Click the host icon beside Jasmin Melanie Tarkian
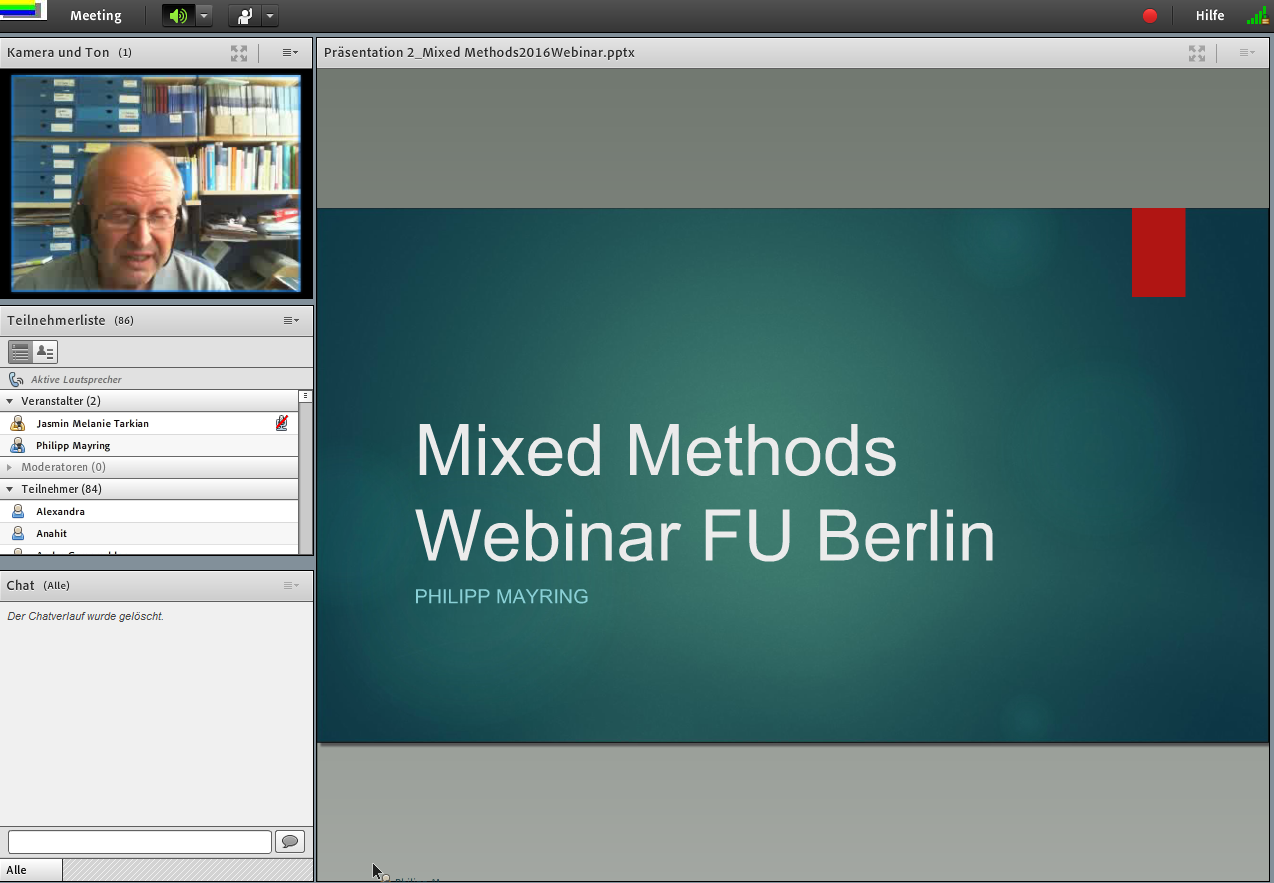The image size is (1274, 883). coord(17,423)
